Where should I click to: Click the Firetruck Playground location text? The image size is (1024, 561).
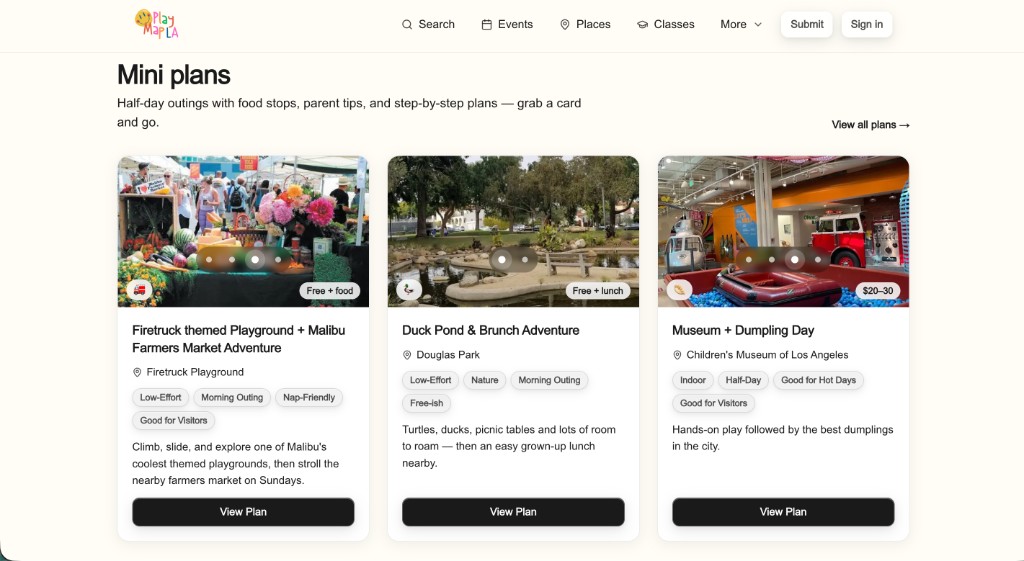coord(195,372)
